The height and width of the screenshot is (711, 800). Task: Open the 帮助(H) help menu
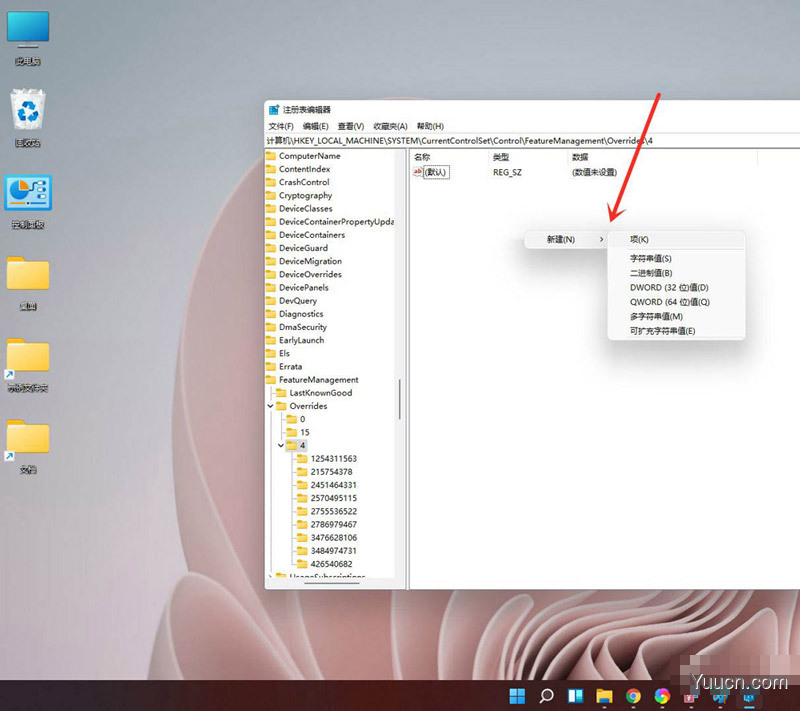pos(430,126)
